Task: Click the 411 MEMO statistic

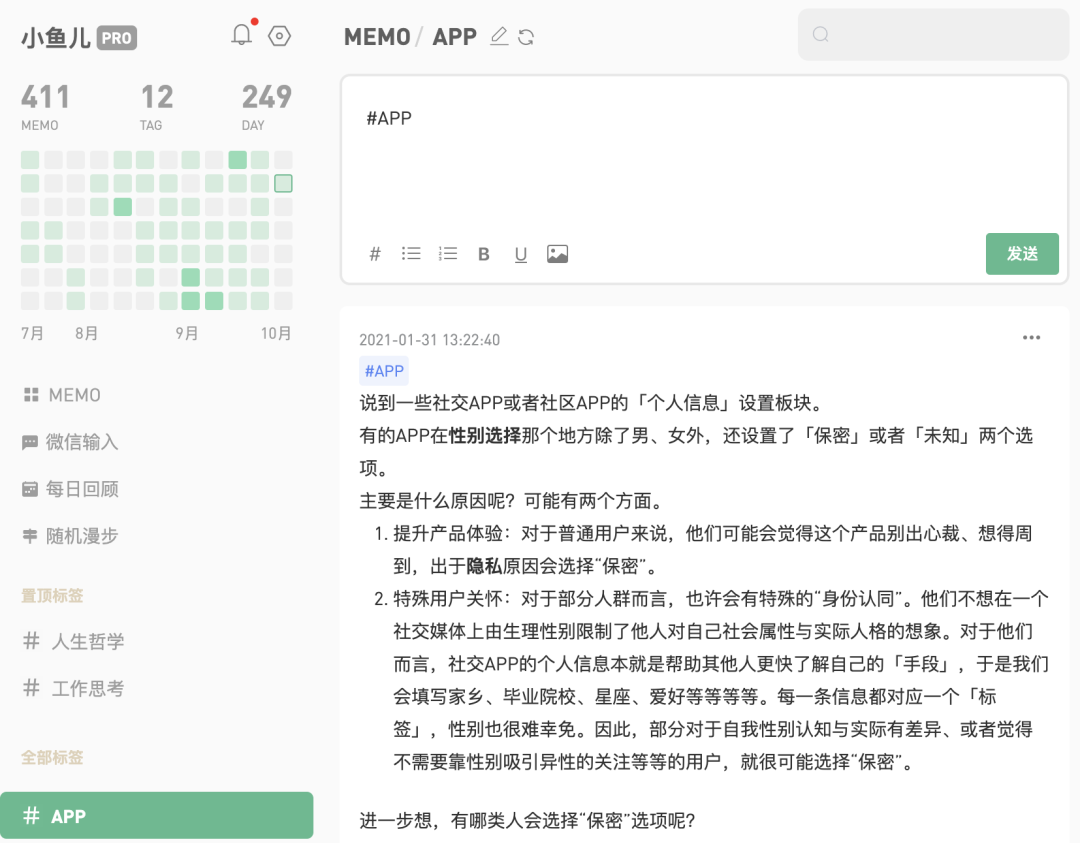Action: (x=45, y=107)
